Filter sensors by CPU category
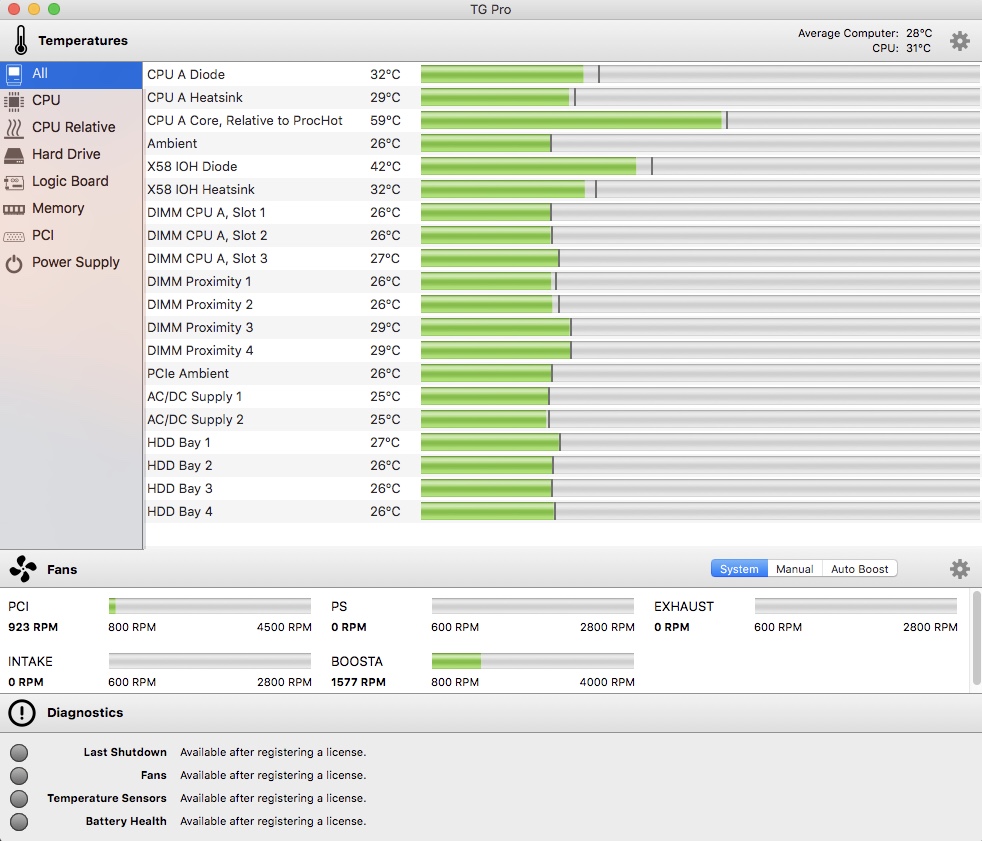Image resolution: width=982 pixels, height=841 pixels. coord(71,100)
